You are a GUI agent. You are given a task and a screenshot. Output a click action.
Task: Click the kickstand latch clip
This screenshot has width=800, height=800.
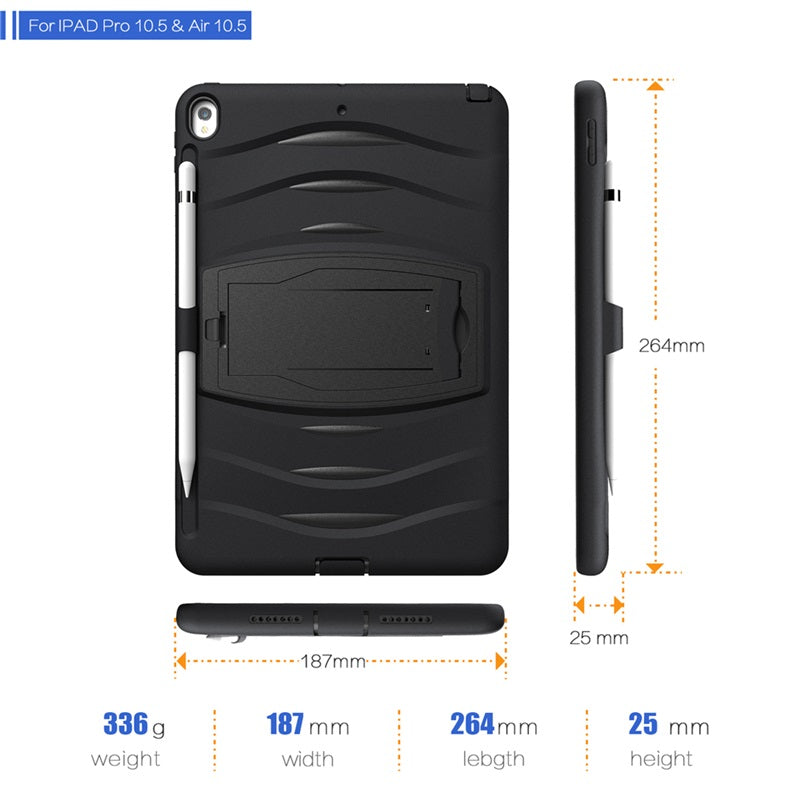(215, 329)
